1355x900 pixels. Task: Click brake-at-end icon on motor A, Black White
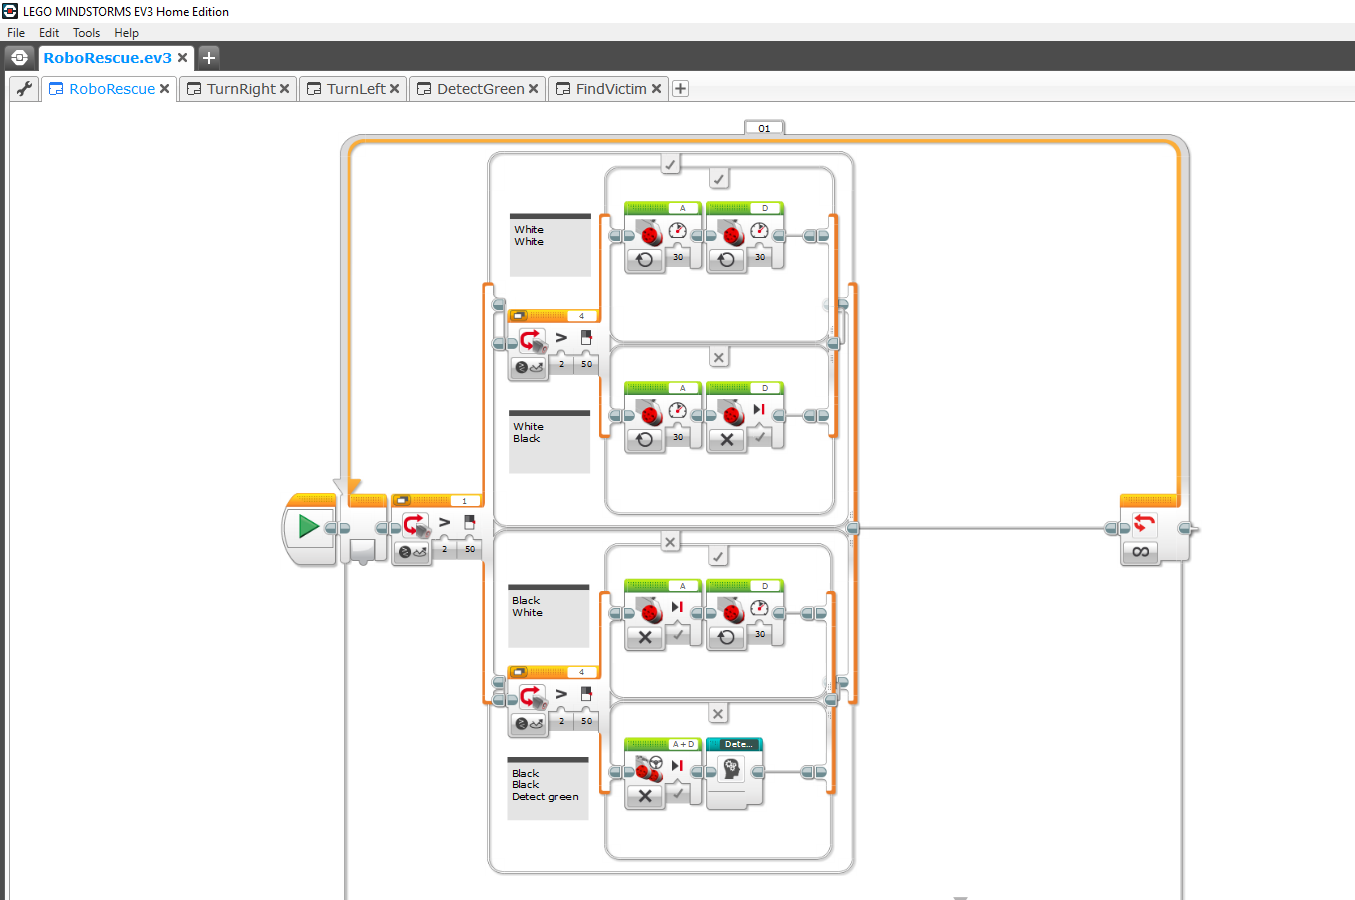(677, 607)
